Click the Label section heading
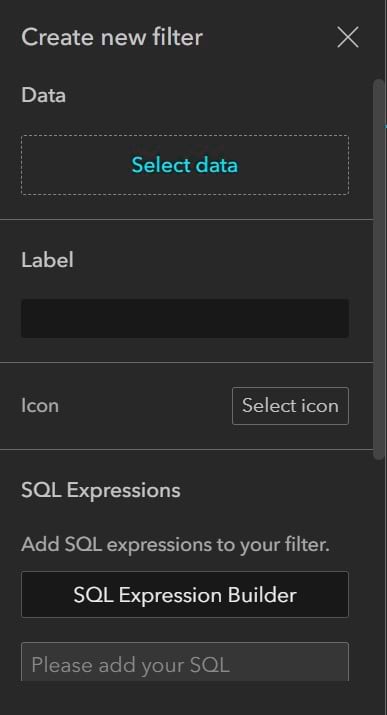This screenshot has width=387, height=715. point(47,260)
